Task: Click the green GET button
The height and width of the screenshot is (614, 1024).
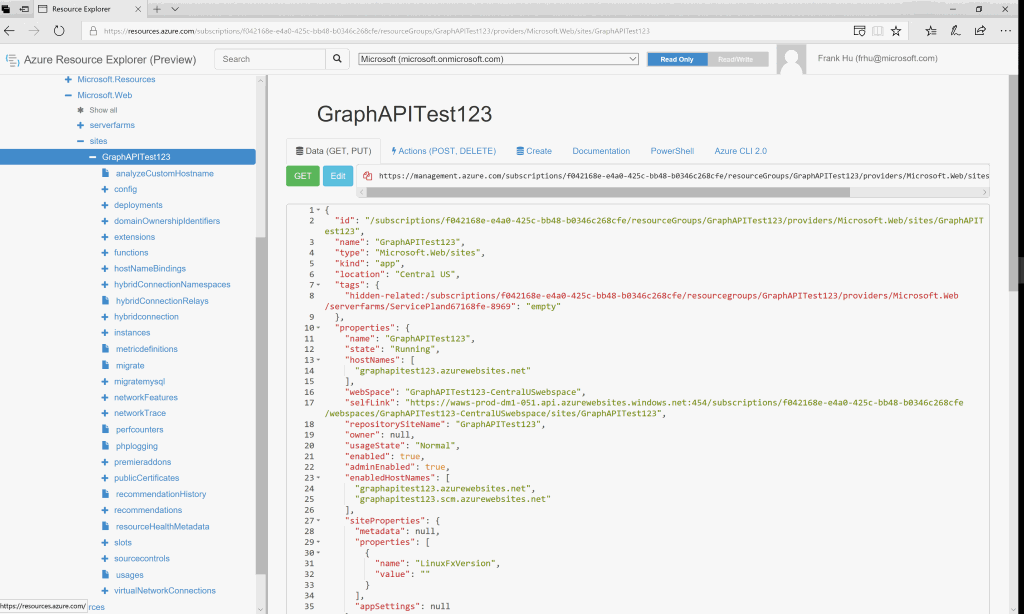Action: 302,176
